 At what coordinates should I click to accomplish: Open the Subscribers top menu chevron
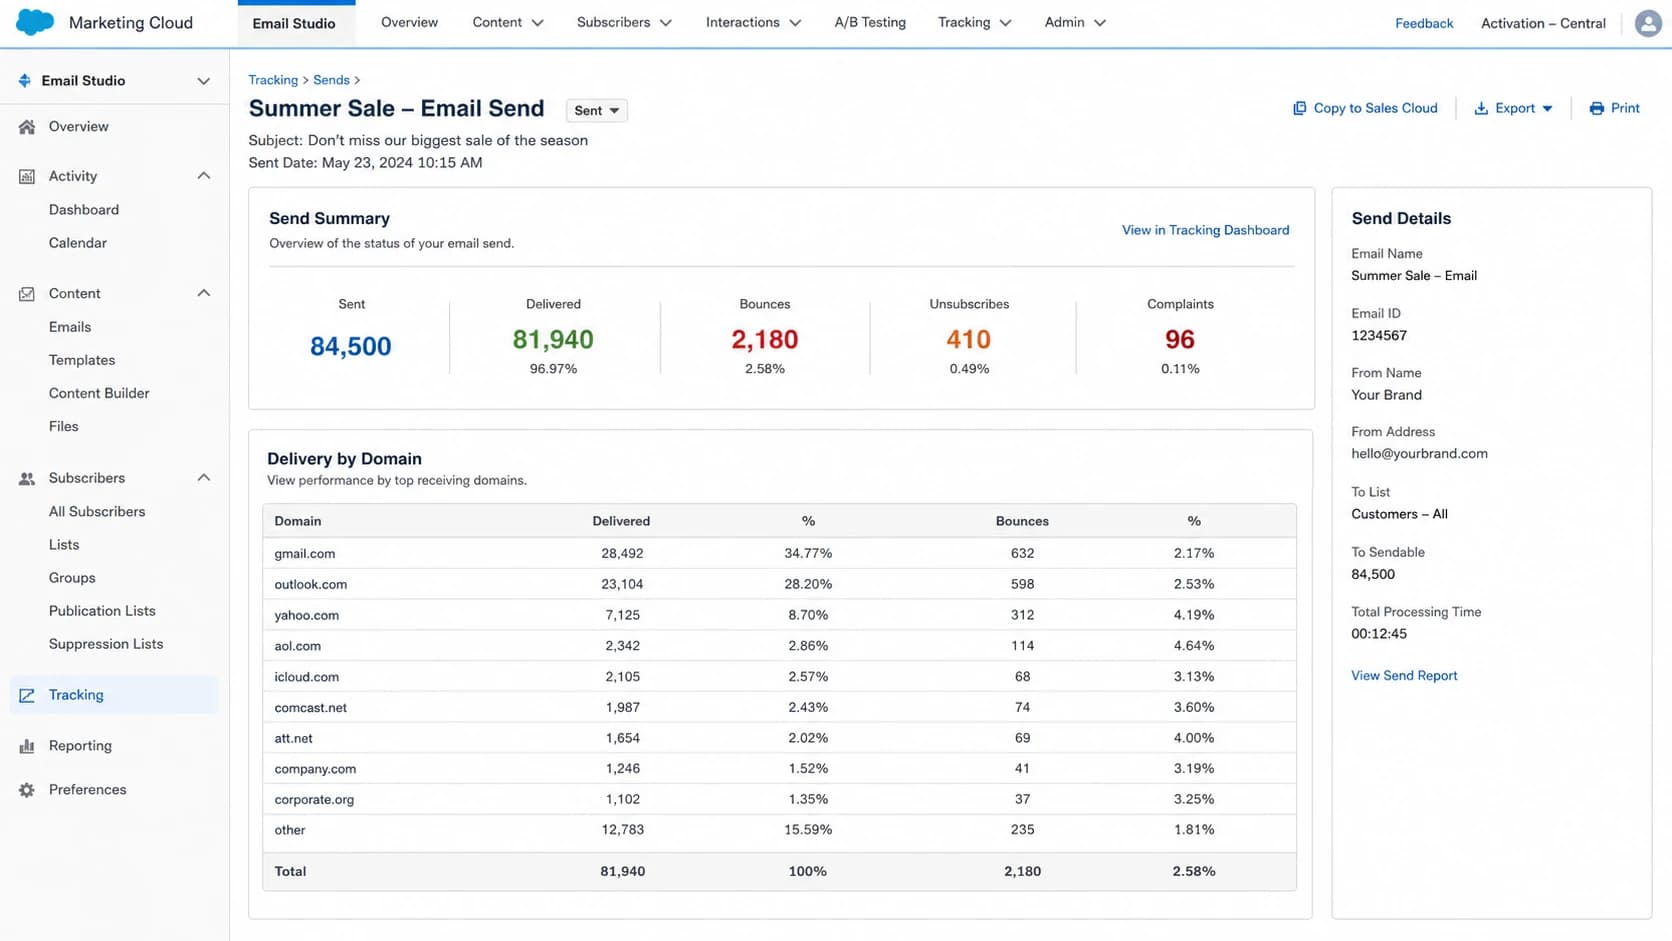[x=665, y=23]
